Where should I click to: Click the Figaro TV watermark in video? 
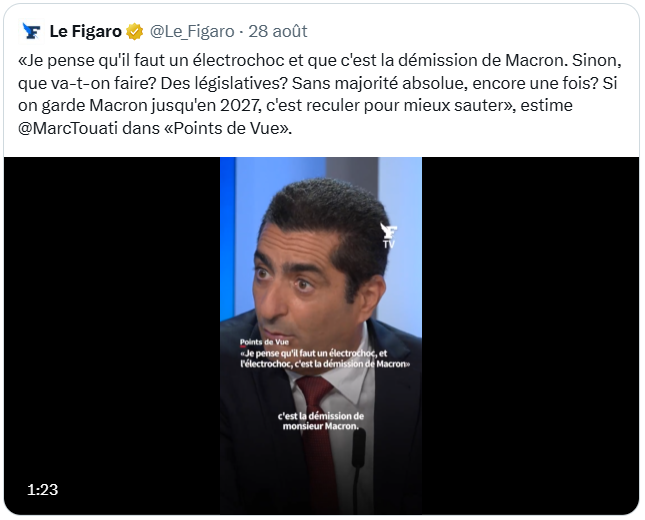click(388, 236)
